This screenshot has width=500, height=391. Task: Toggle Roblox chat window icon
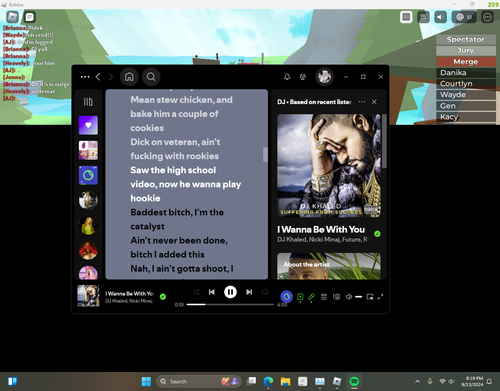click(30, 17)
